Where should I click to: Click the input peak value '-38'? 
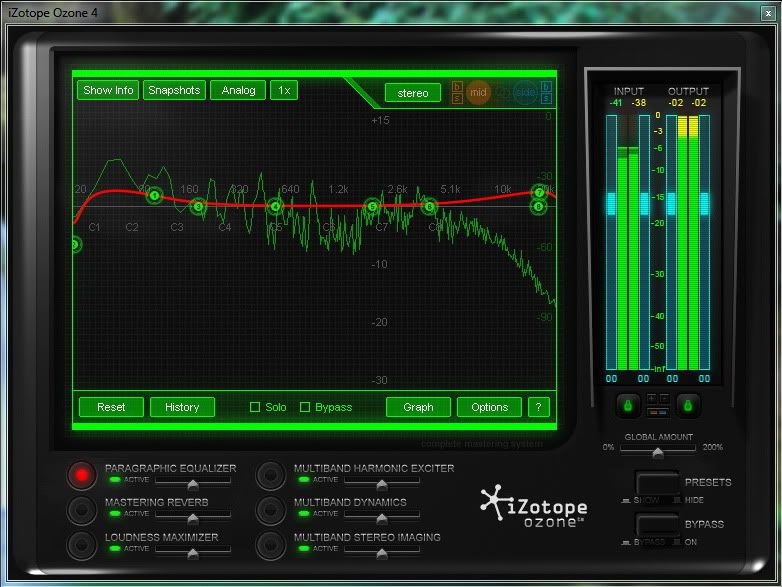pyautogui.click(x=639, y=103)
